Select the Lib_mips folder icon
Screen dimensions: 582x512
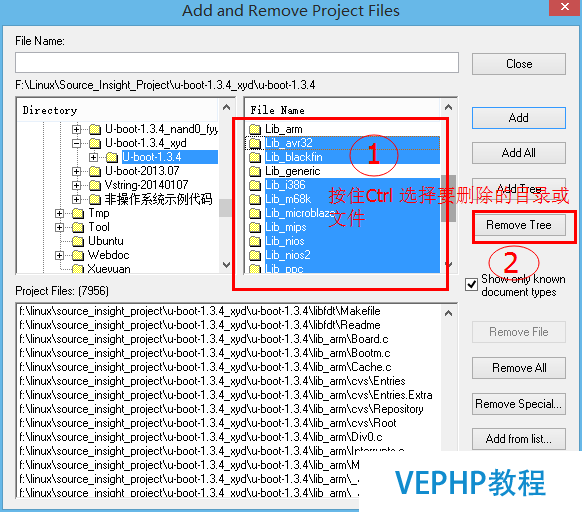coord(255,227)
